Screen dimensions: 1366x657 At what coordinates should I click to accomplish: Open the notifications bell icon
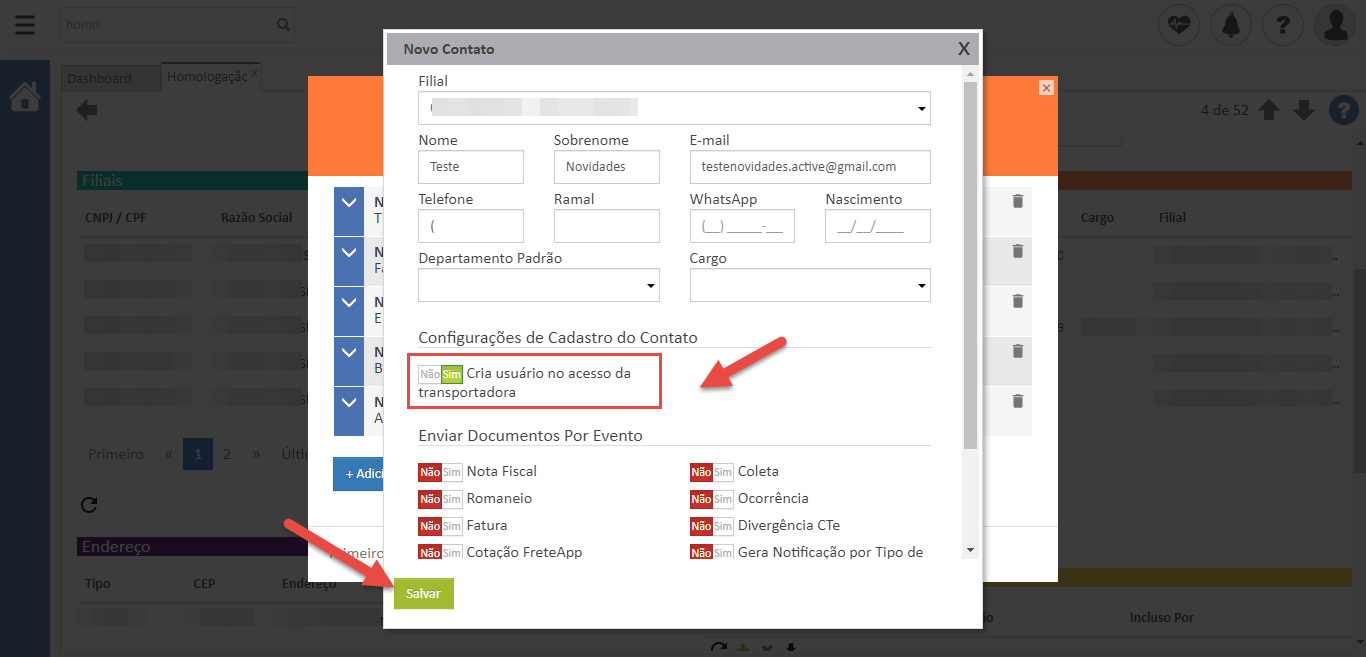click(x=1231, y=25)
